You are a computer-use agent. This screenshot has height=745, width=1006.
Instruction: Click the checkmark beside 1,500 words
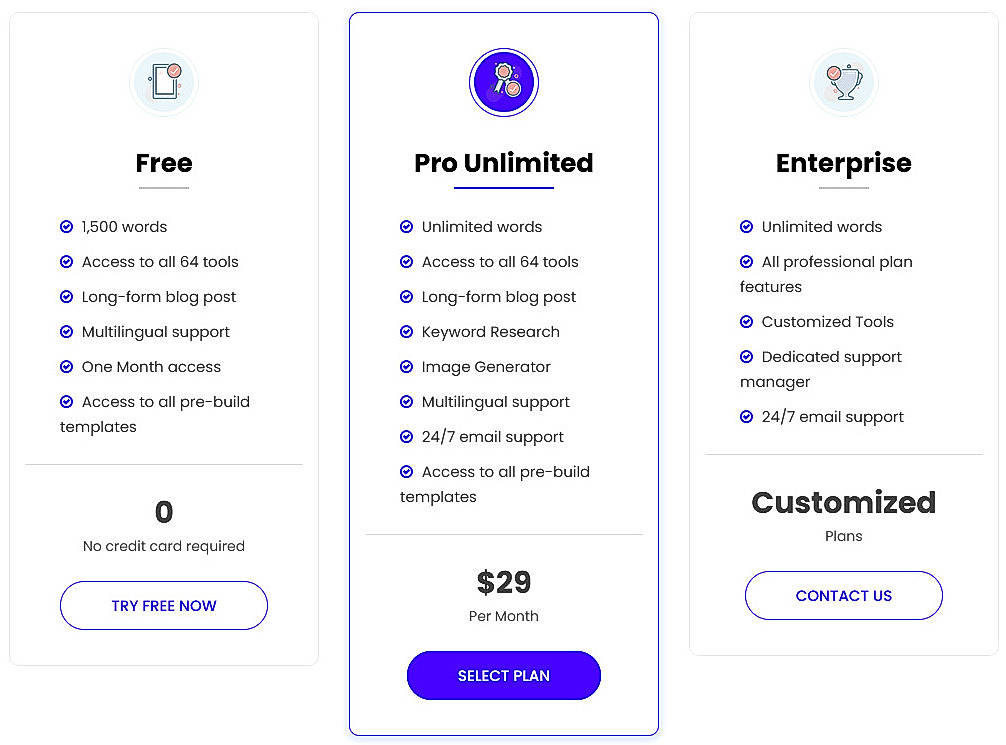(x=66, y=227)
